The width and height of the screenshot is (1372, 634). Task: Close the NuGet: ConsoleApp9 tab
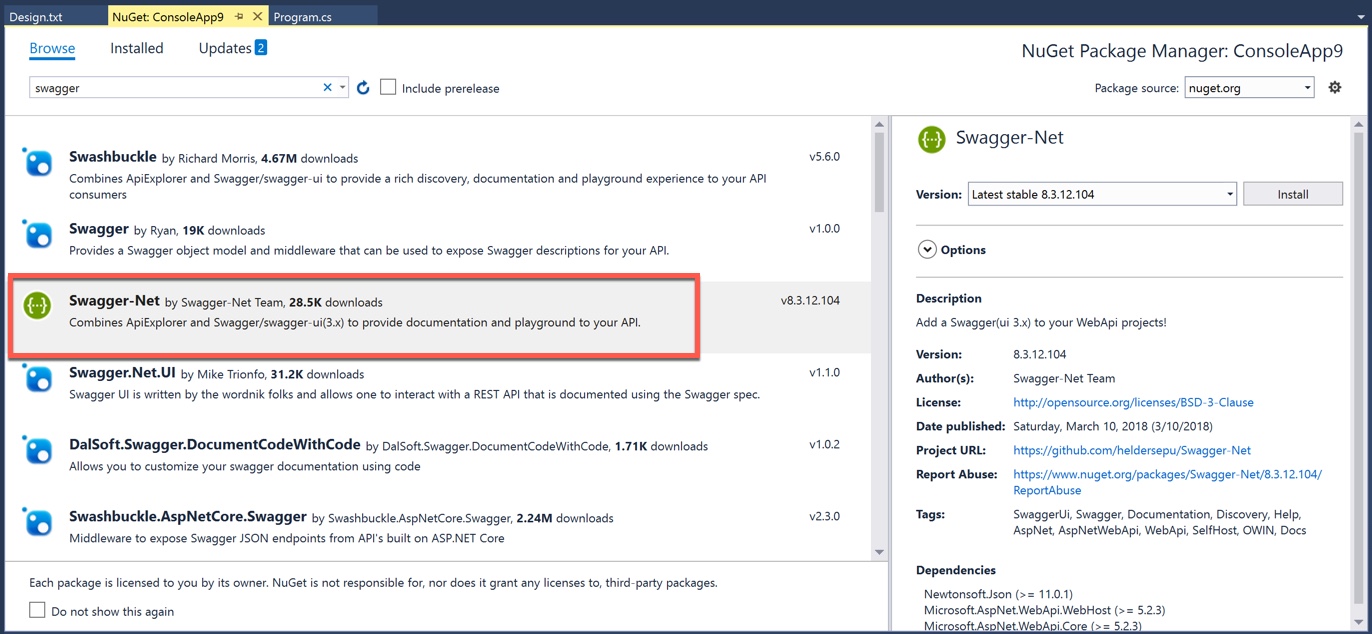[x=258, y=17]
